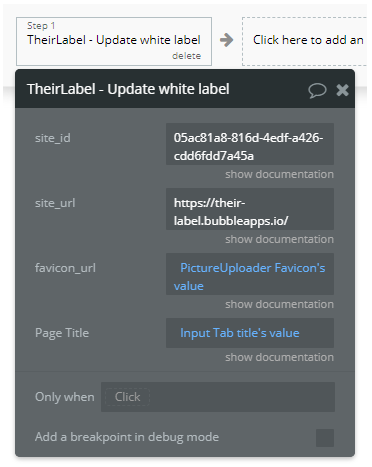The height and width of the screenshot is (467, 372).
Task: Click the panel title bar text
Action: 128,89
